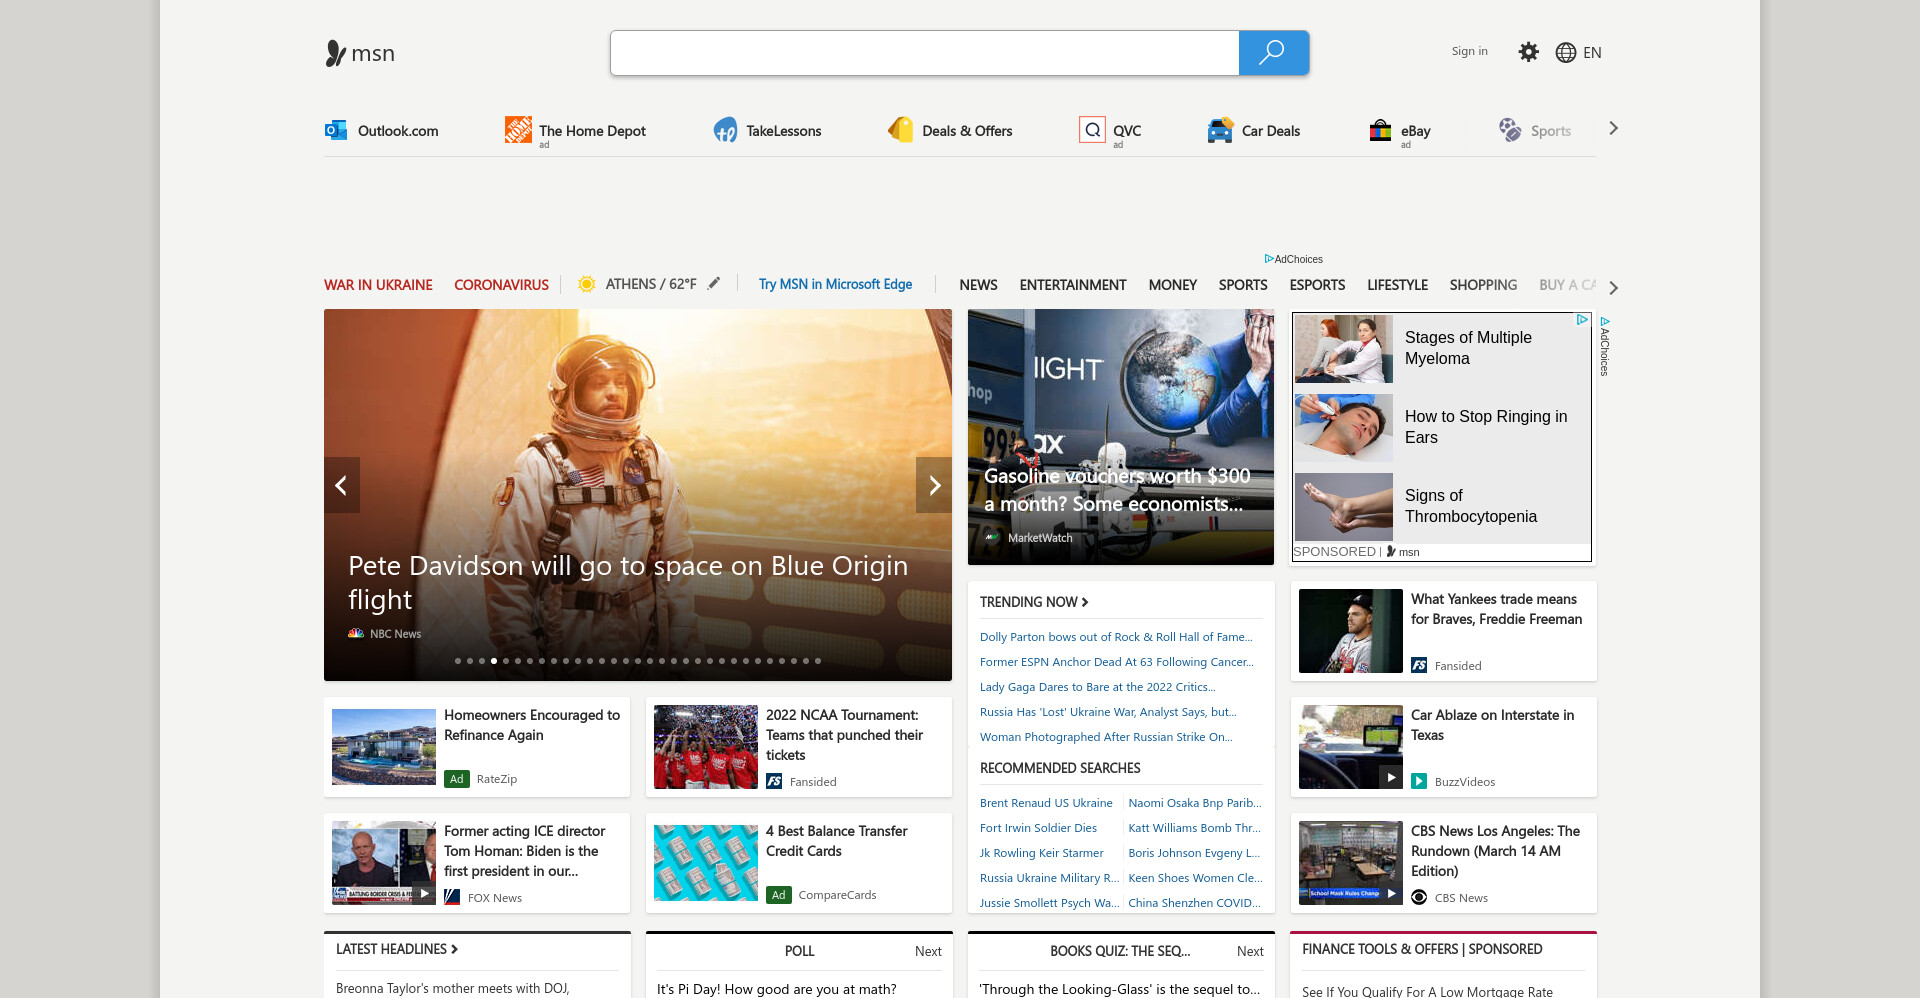Open Lady Gaga trending link
The image size is (1920, 998).
pos(1098,687)
